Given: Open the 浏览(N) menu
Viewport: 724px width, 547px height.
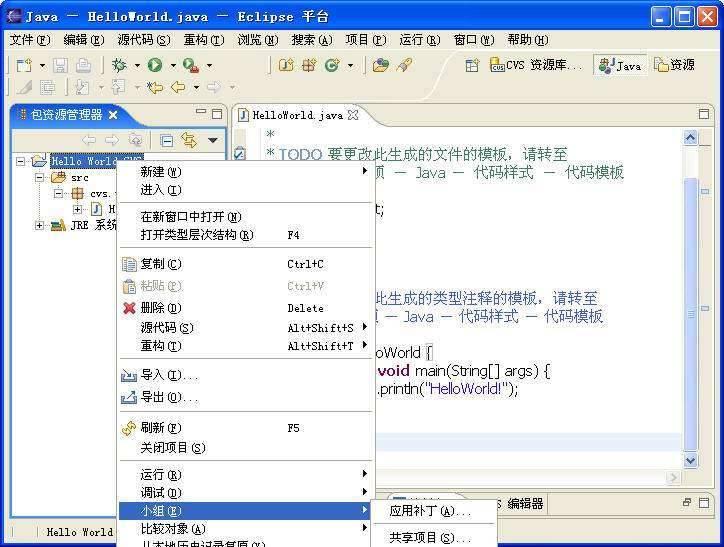Looking at the screenshot, I should [258, 40].
